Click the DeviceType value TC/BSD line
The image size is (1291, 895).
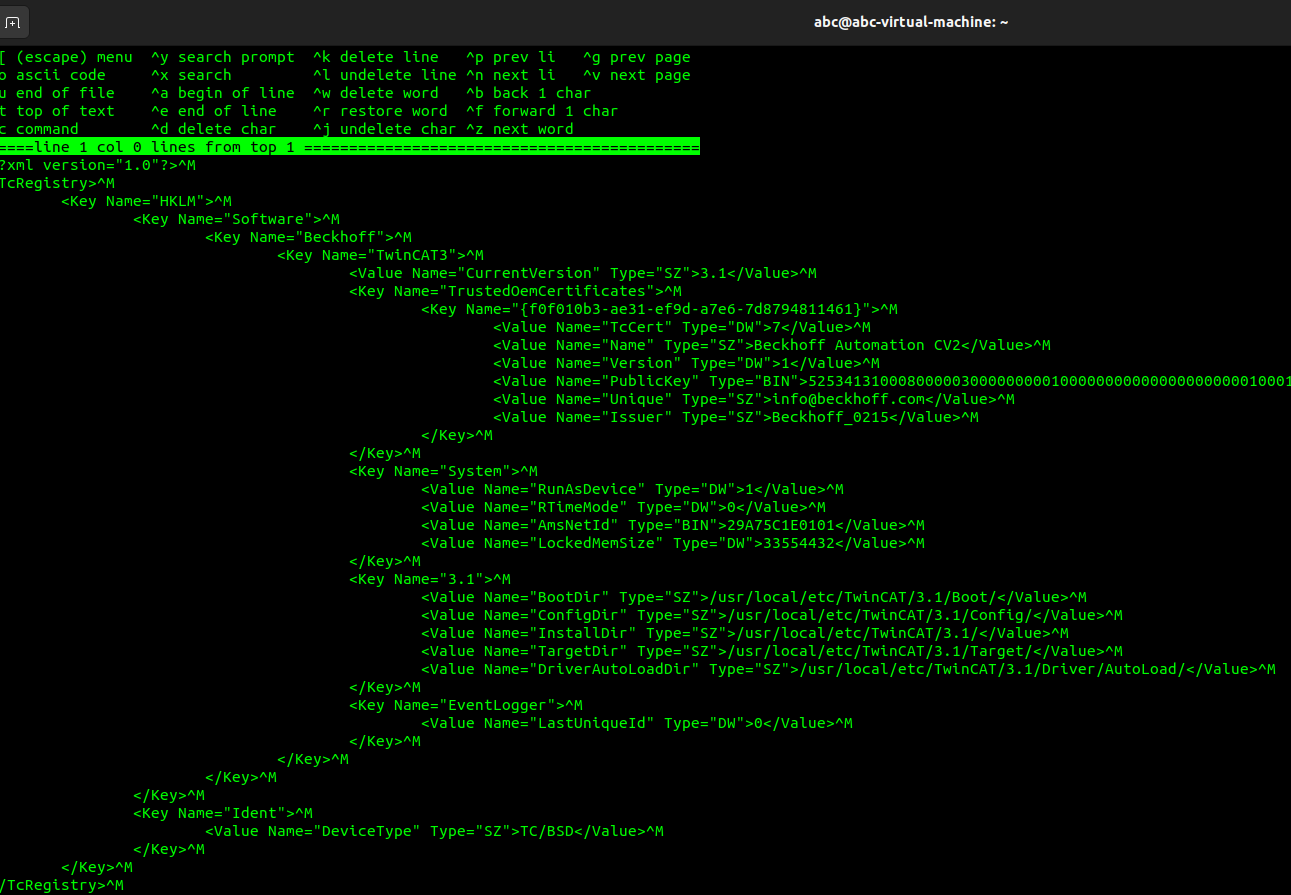coord(435,831)
